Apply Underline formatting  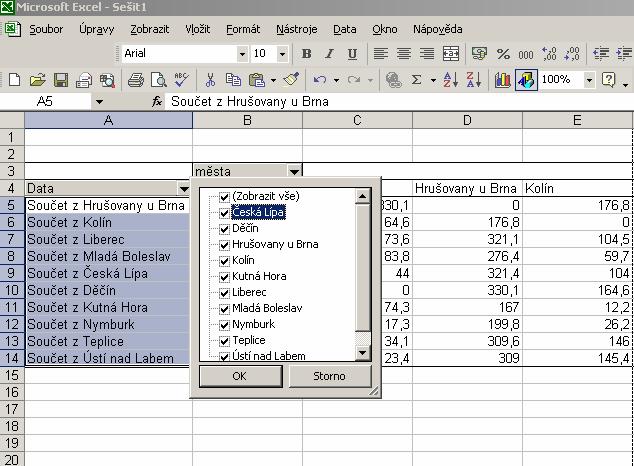[x=352, y=54]
